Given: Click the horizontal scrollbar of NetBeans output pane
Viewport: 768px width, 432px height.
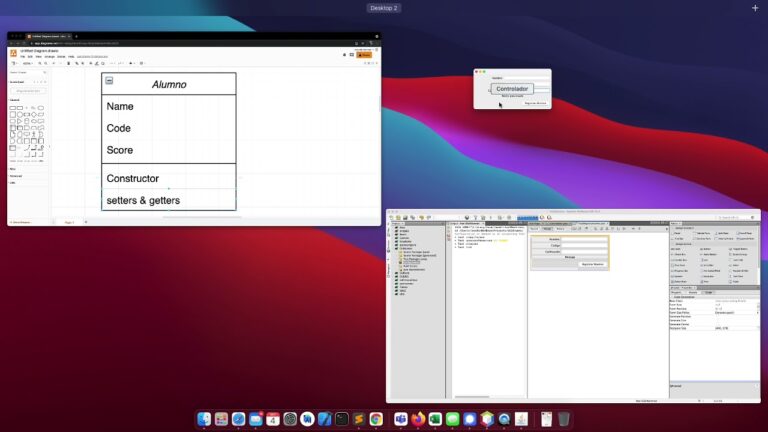Looking at the screenshot, I should click(x=472, y=397).
